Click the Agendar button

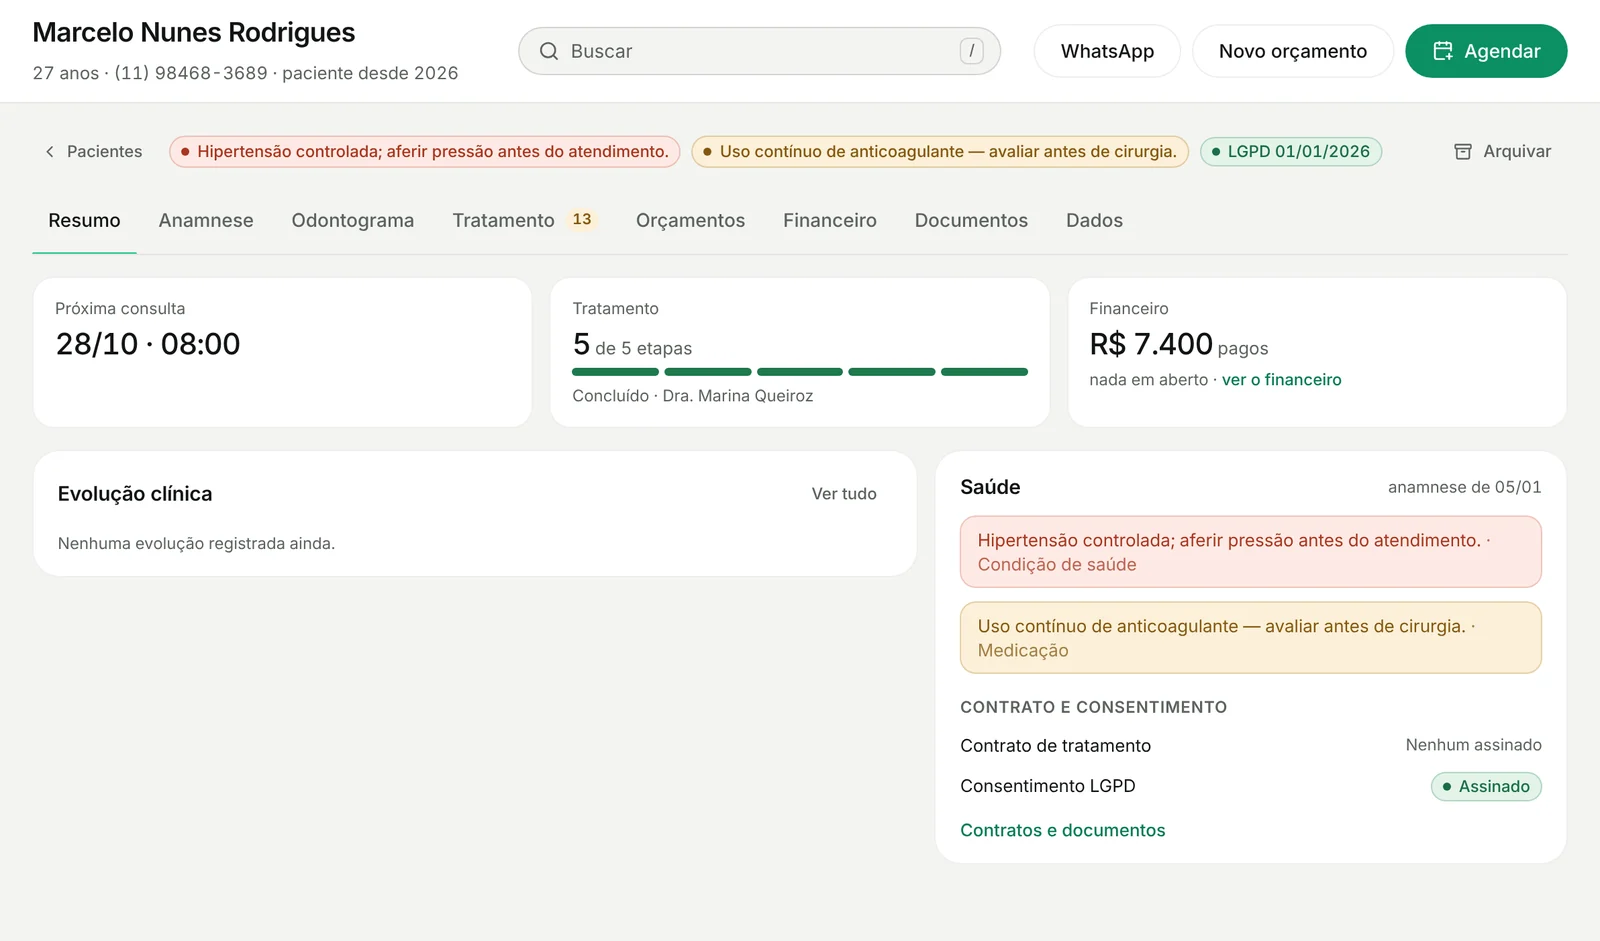(1486, 51)
